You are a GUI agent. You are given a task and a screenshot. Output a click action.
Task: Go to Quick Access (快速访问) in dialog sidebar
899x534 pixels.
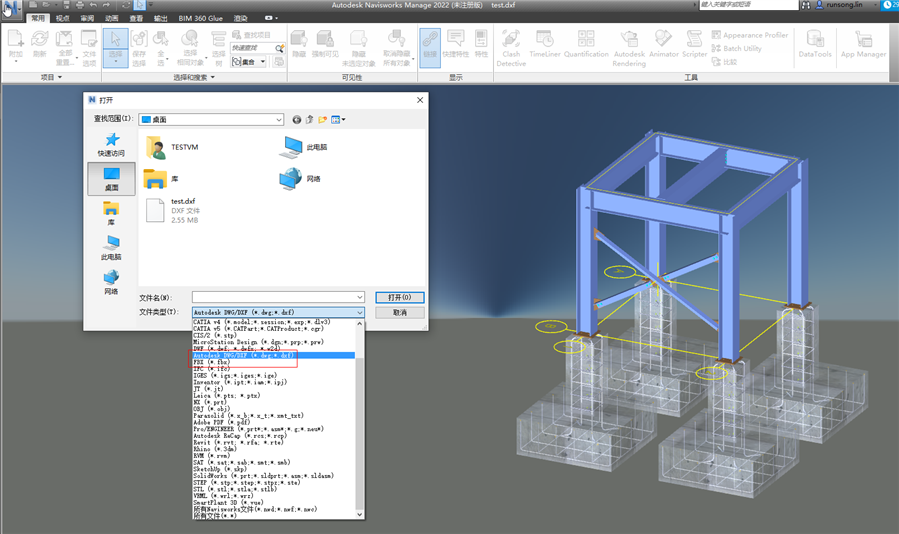coord(111,145)
